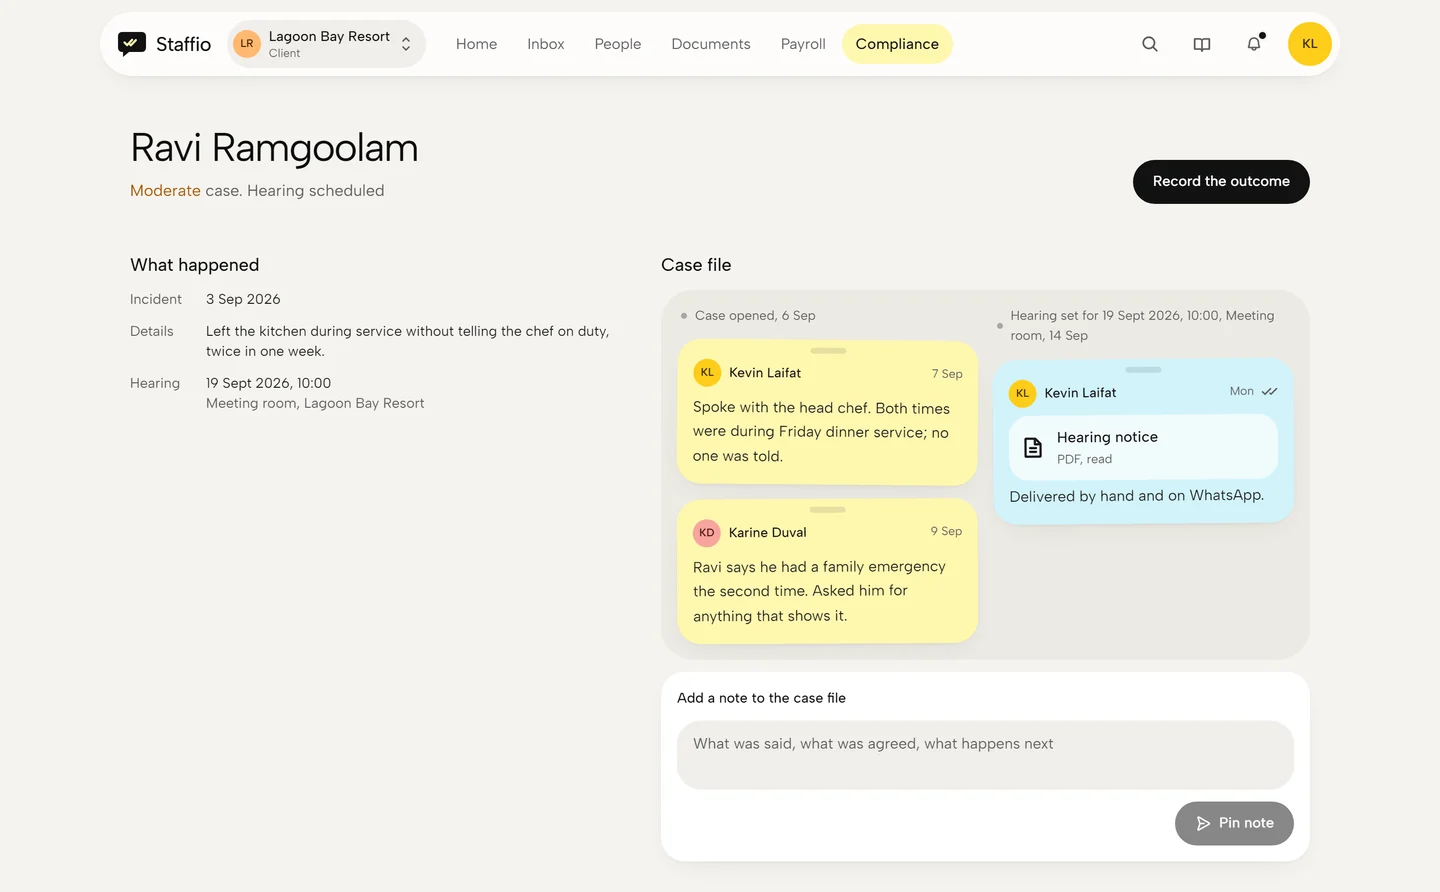Open the book guide icon
The height and width of the screenshot is (892, 1440).
pyautogui.click(x=1202, y=44)
